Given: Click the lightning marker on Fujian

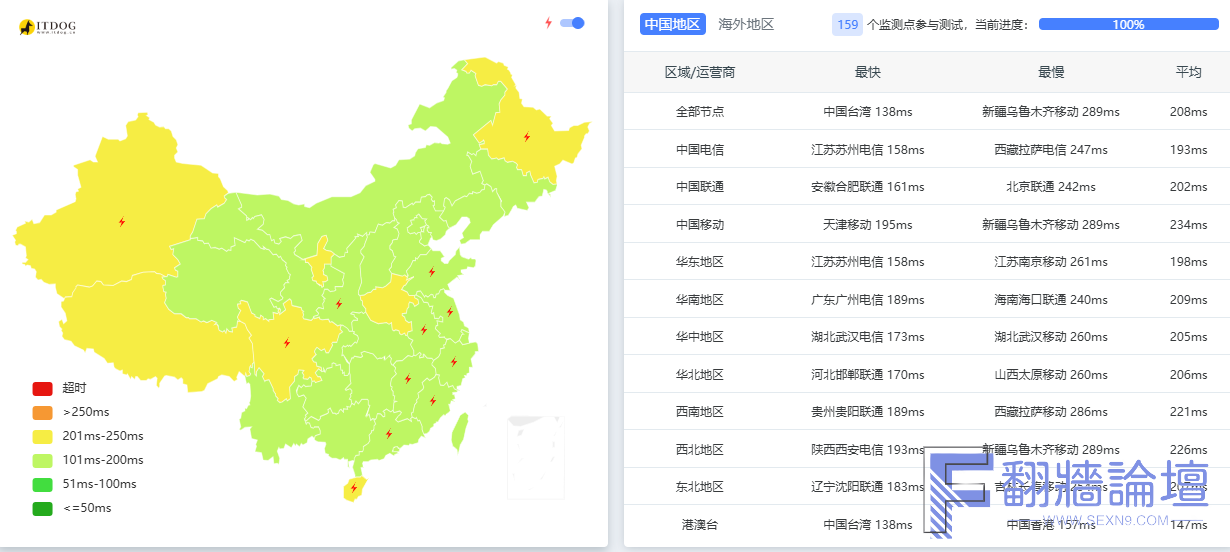Looking at the screenshot, I should coord(433,401).
